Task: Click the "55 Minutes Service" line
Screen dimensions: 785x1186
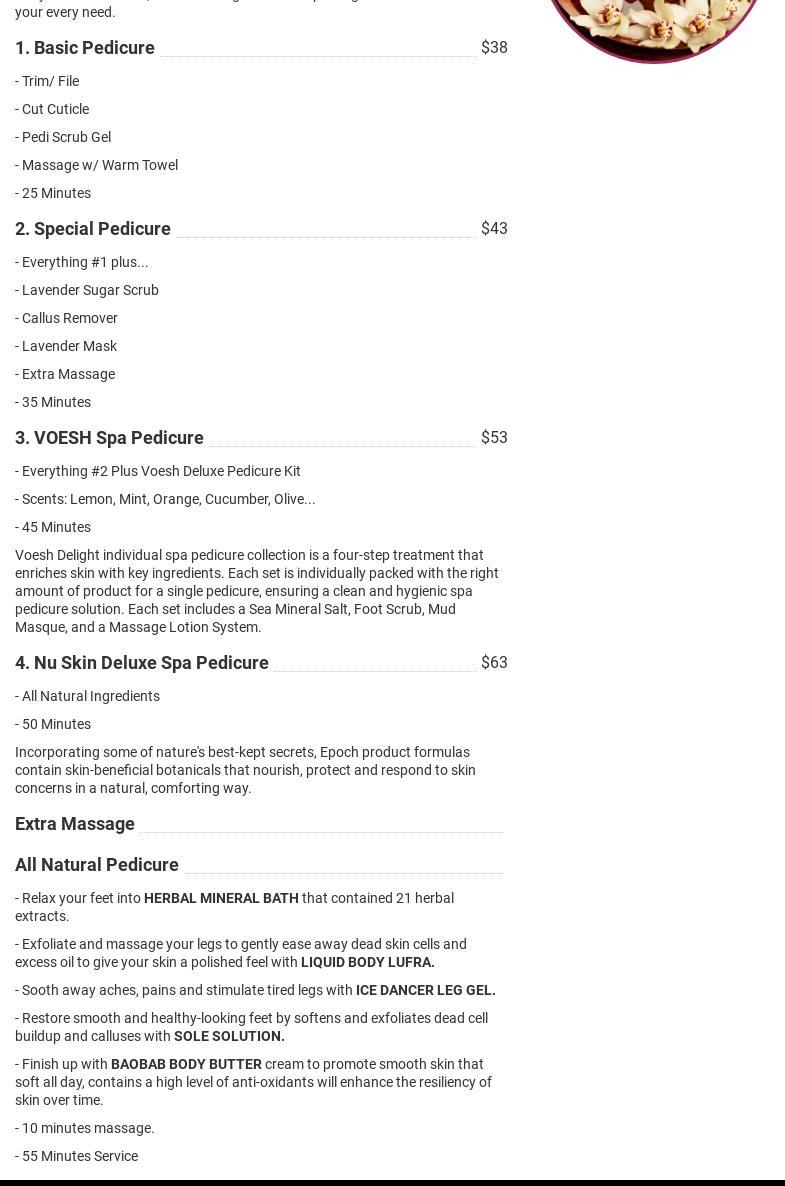Action: [80, 1156]
